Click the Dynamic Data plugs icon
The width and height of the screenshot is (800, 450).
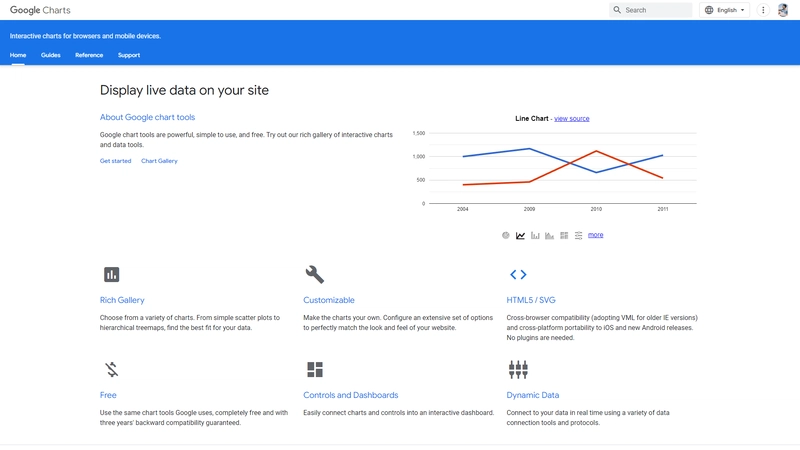(518, 369)
